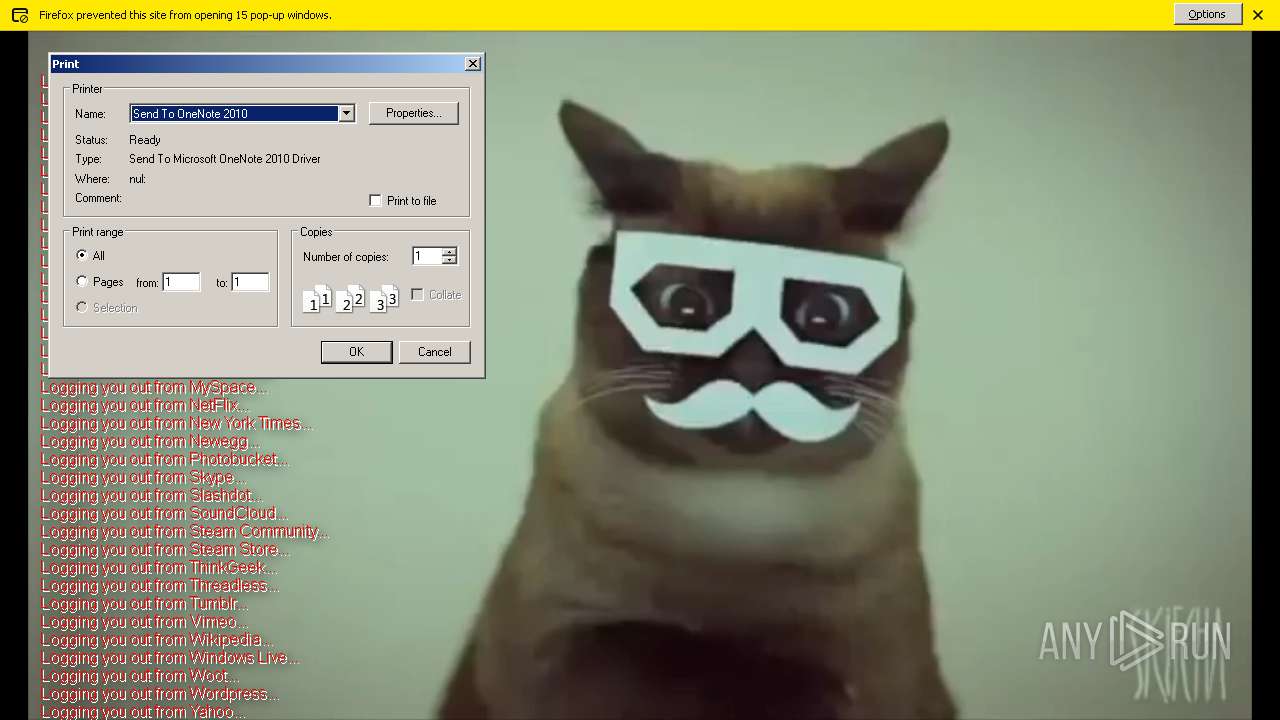Open printer Properties
The height and width of the screenshot is (720, 1280).
(414, 113)
